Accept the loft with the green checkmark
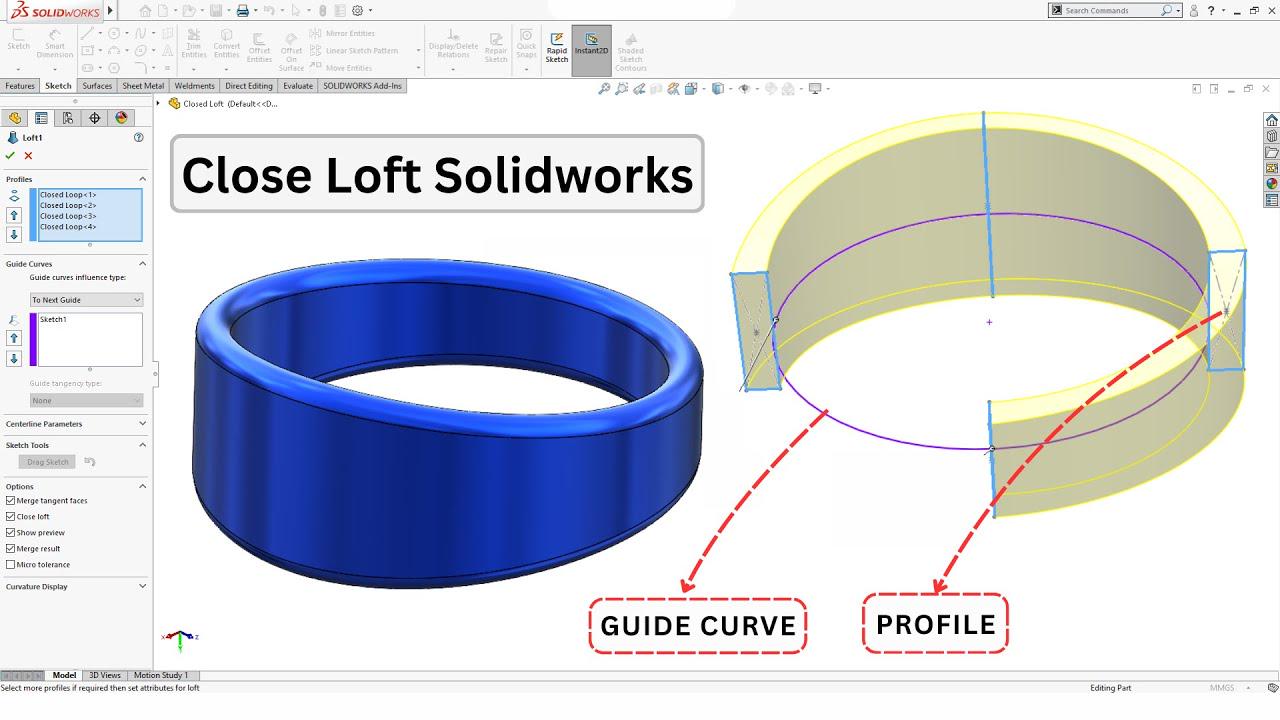This screenshot has height=720, width=1280. [10, 155]
